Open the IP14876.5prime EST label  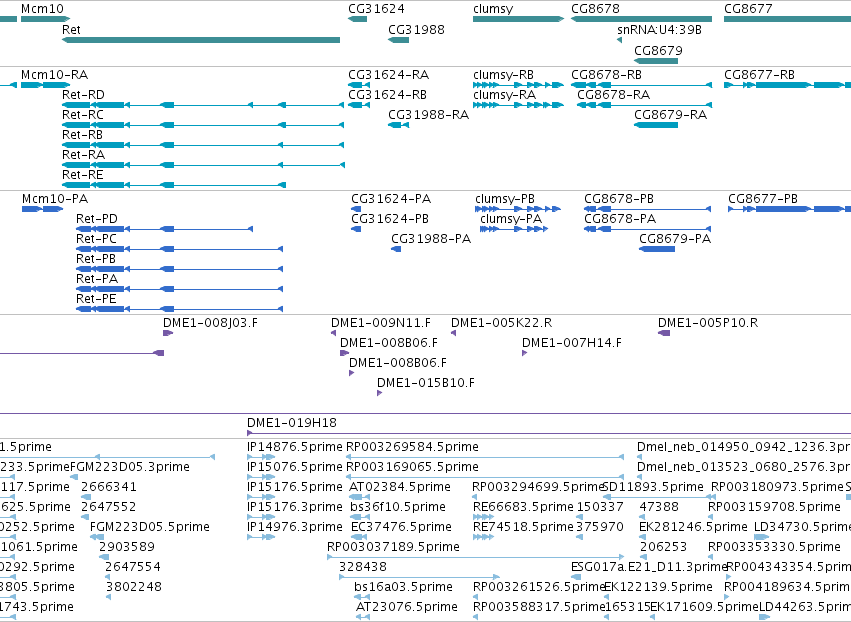pyautogui.click(x=295, y=447)
